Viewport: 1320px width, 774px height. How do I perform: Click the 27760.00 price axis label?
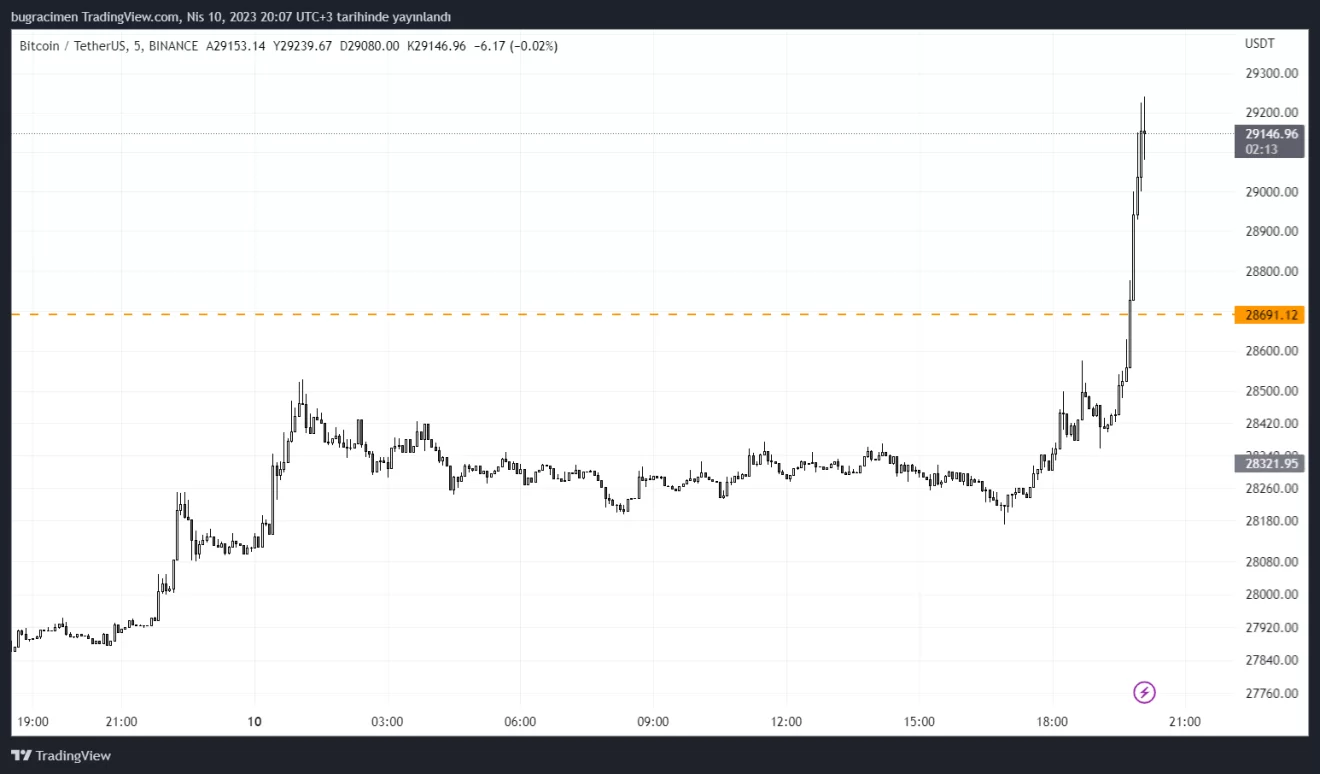[1271, 693]
